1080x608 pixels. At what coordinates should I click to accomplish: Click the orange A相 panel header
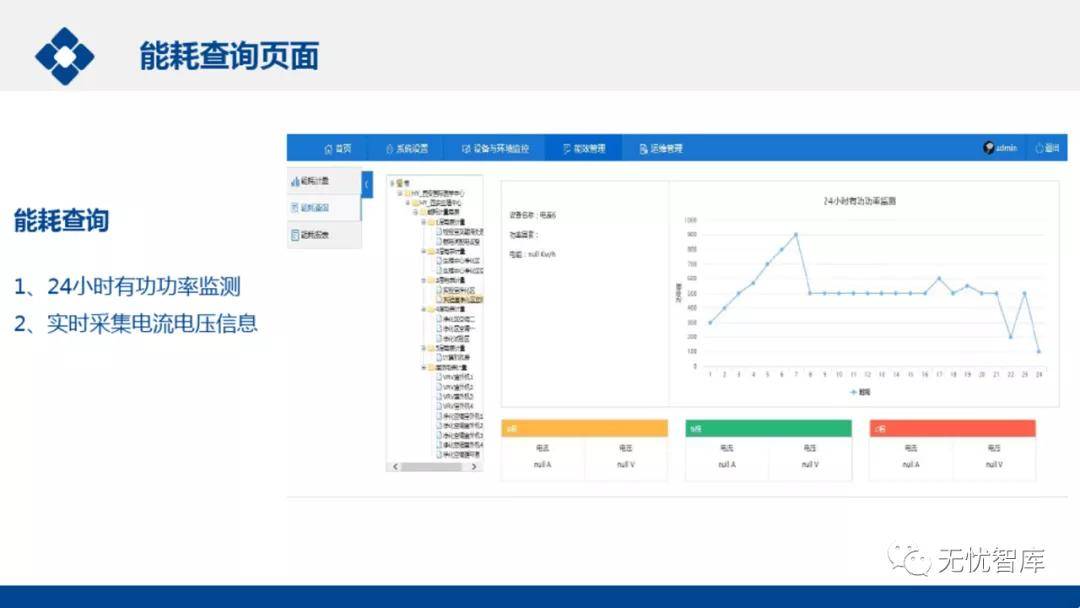(x=584, y=428)
